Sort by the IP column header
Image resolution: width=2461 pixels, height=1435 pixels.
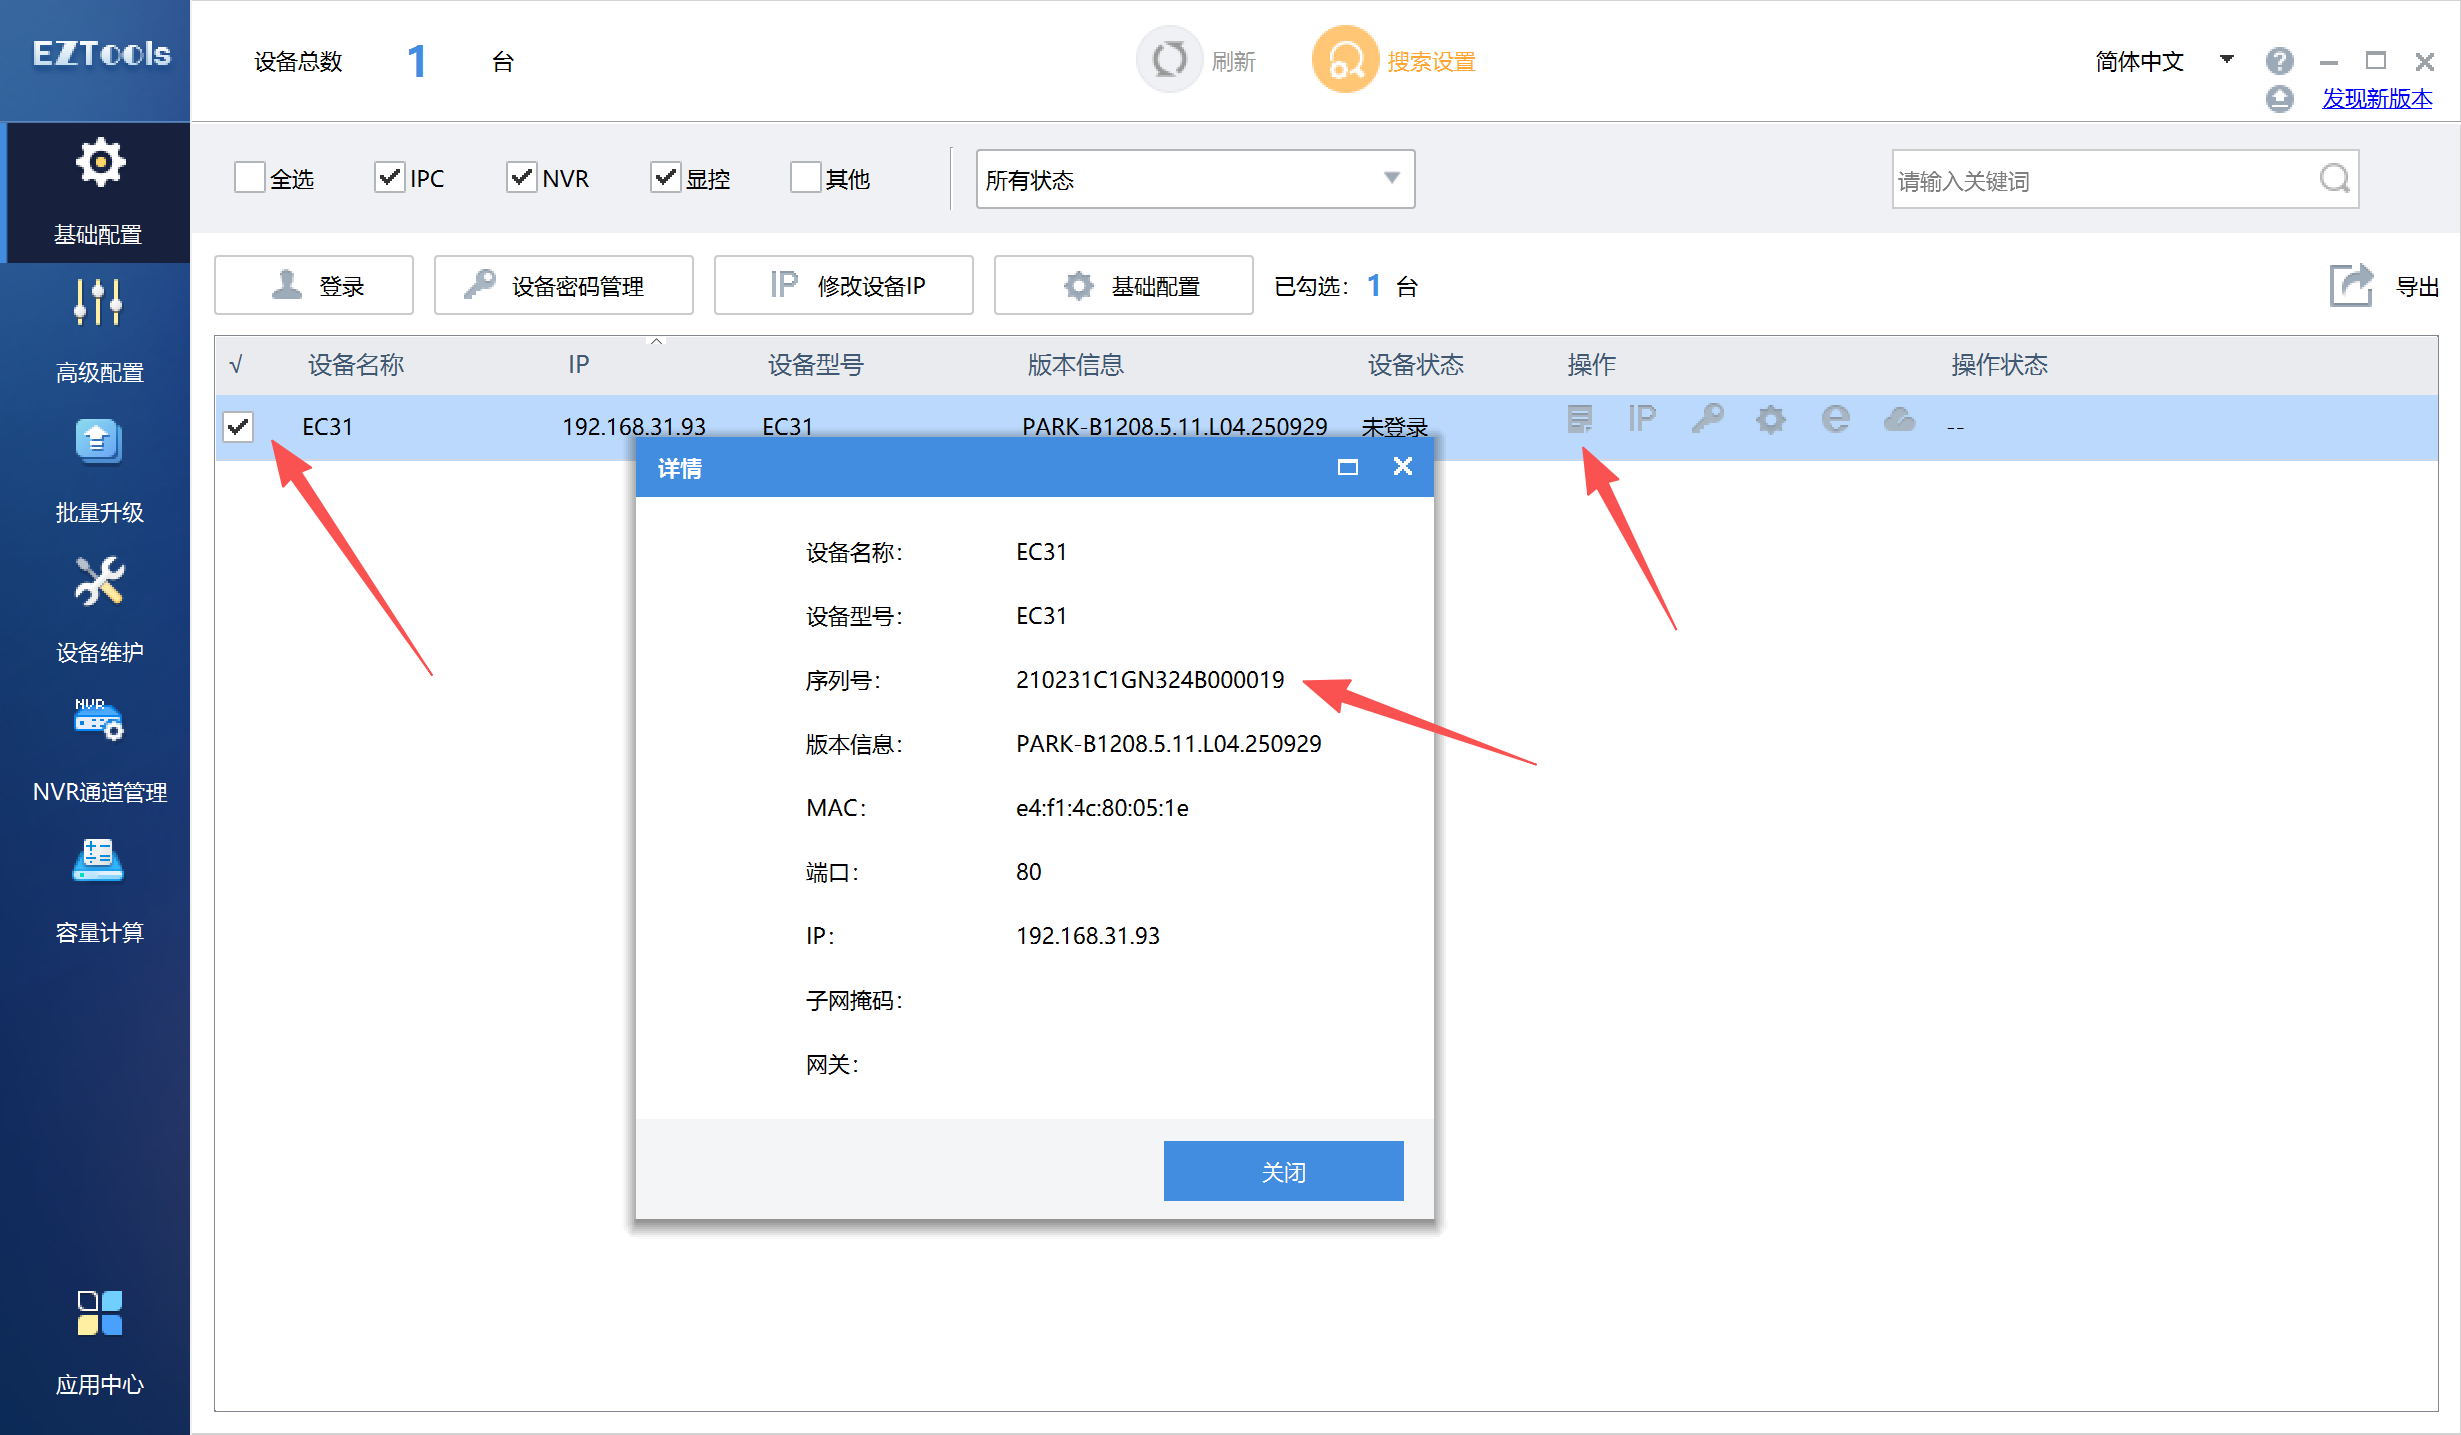pos(579,364)
